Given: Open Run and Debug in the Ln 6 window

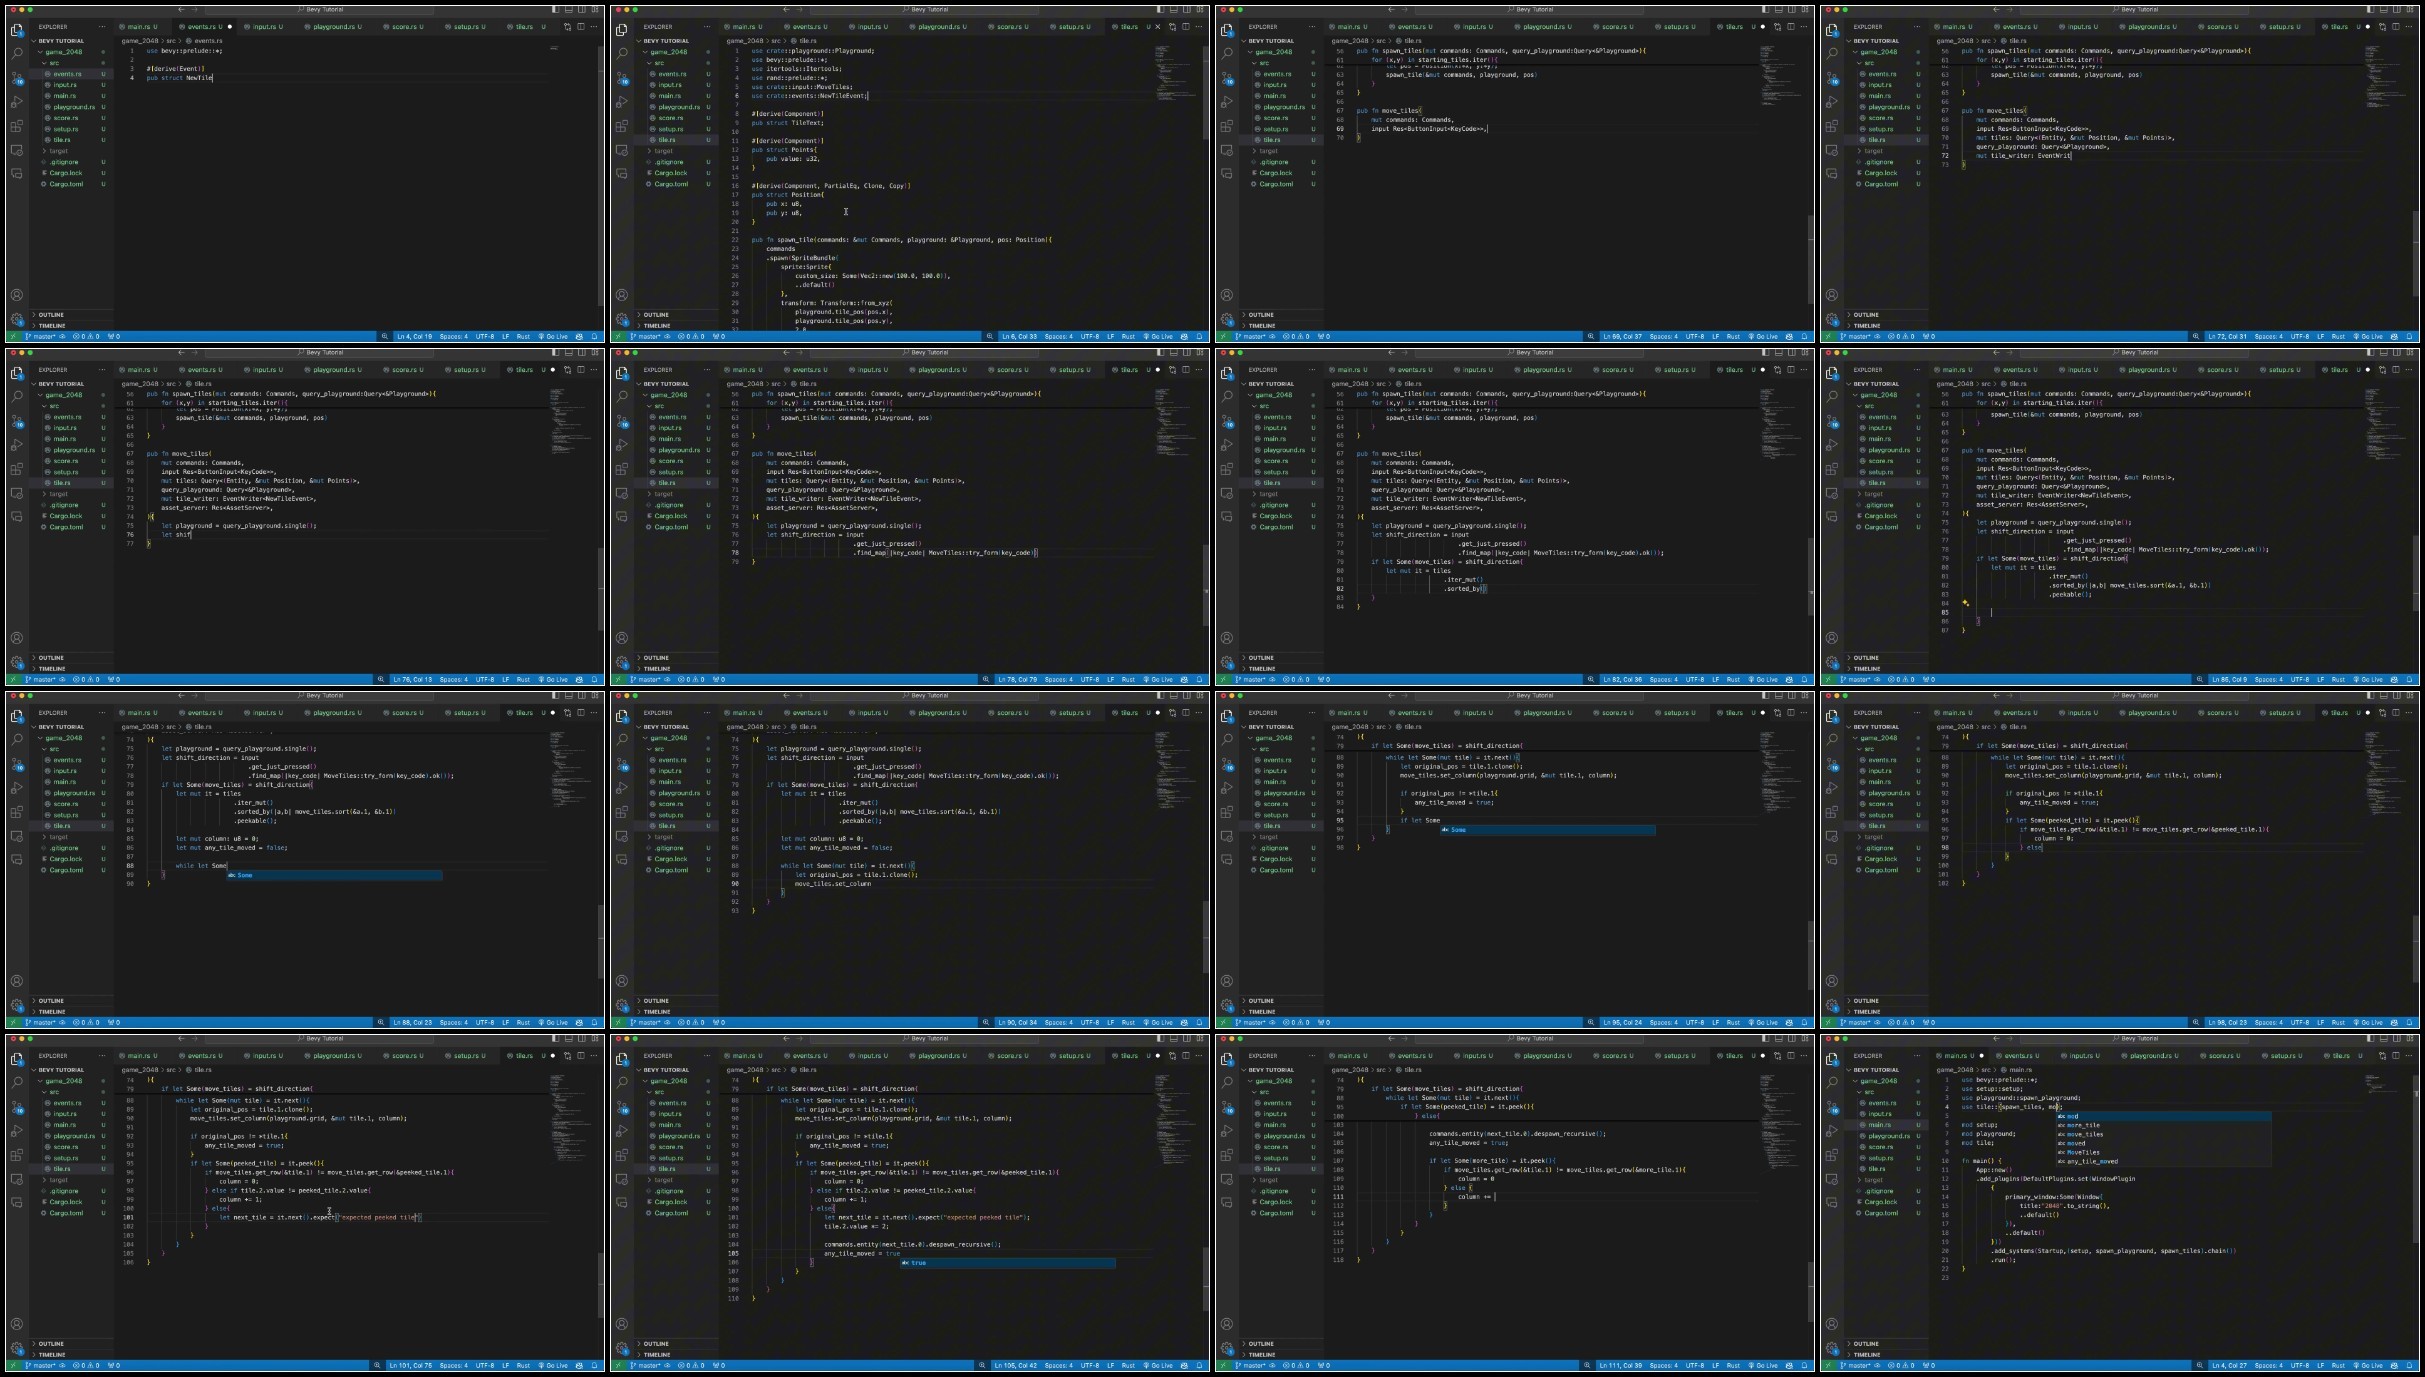Looking at the screenshot, I should pos(622,101).
